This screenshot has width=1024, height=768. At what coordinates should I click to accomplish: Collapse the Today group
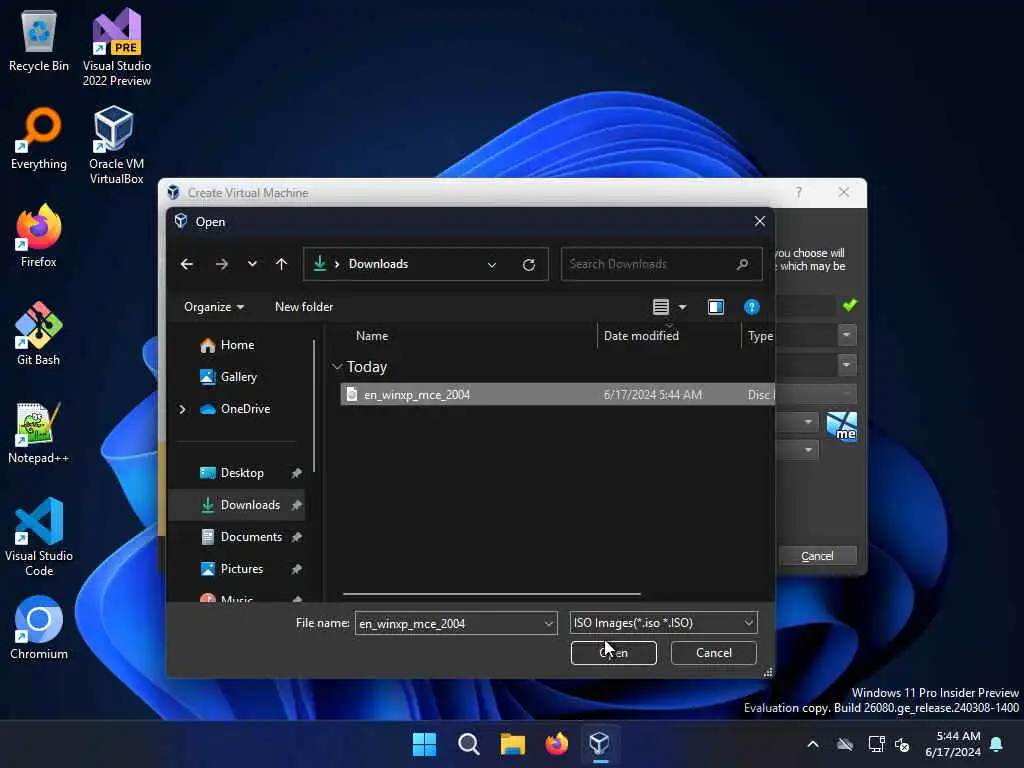click(337, 367)
